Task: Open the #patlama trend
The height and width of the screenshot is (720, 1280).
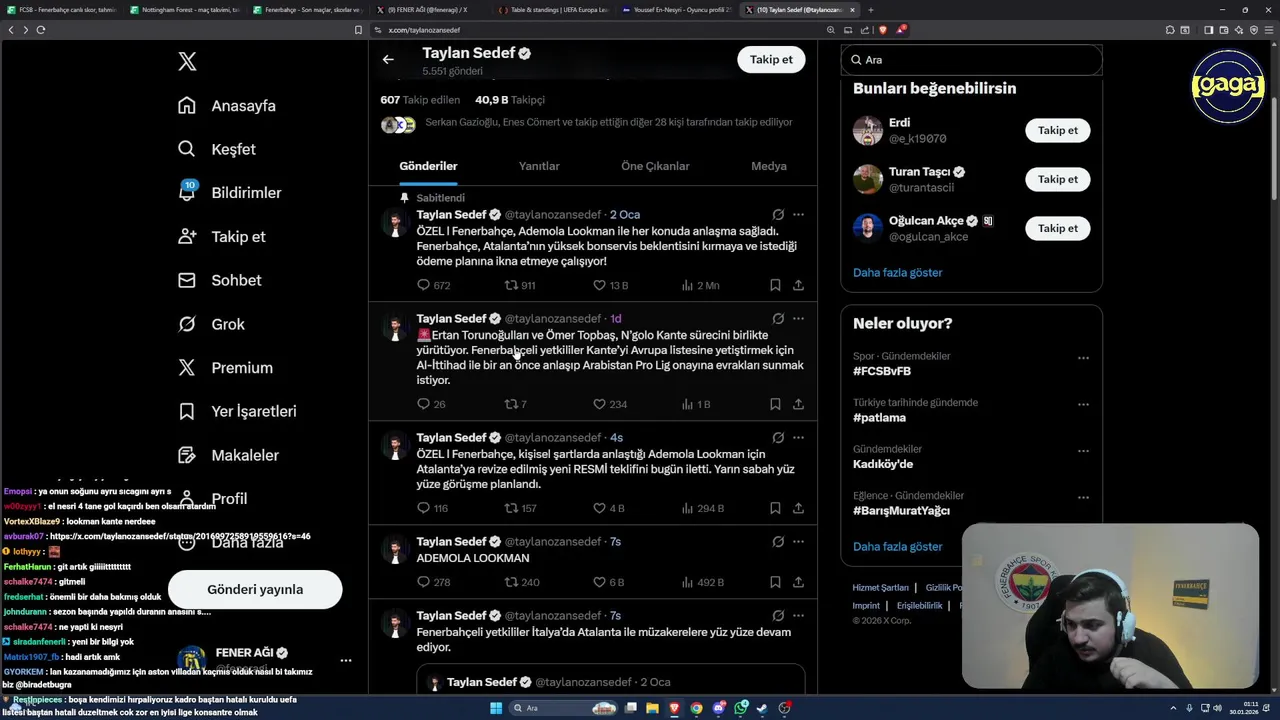Action: 879,418
